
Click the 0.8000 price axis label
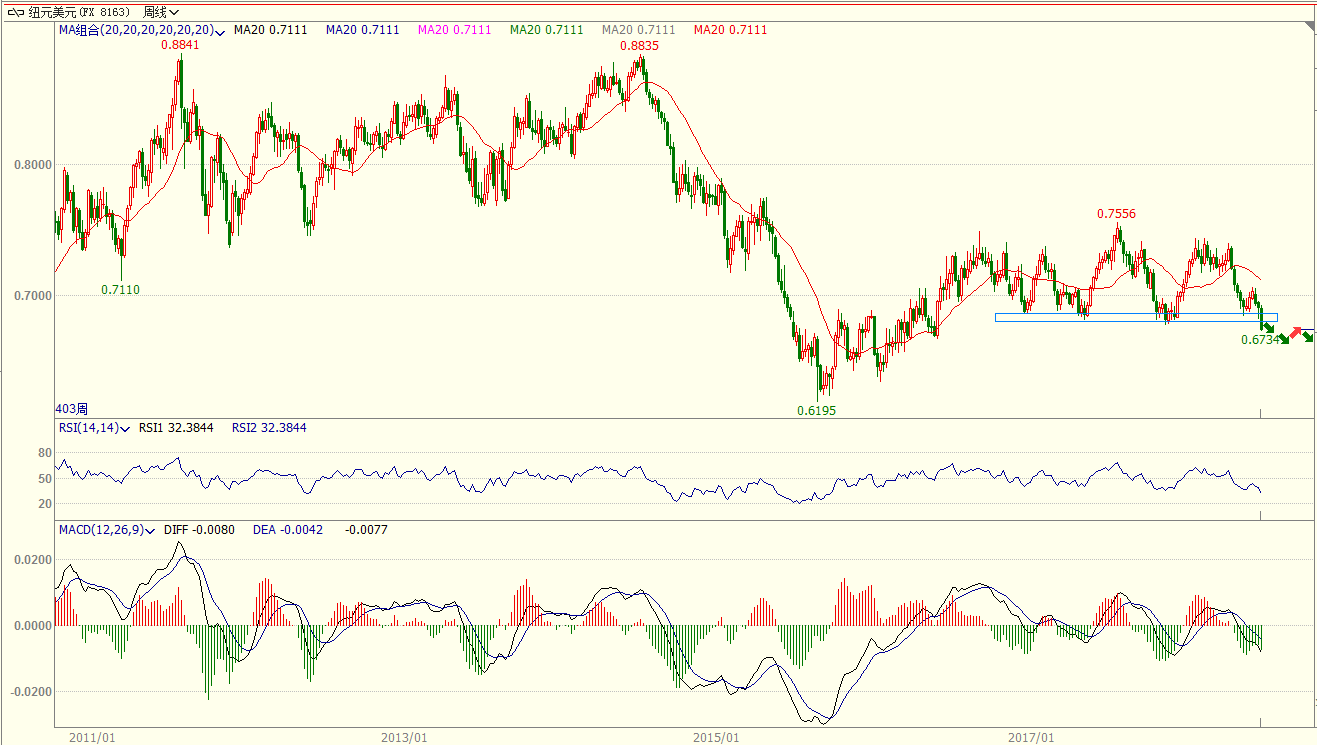point(31,164)
